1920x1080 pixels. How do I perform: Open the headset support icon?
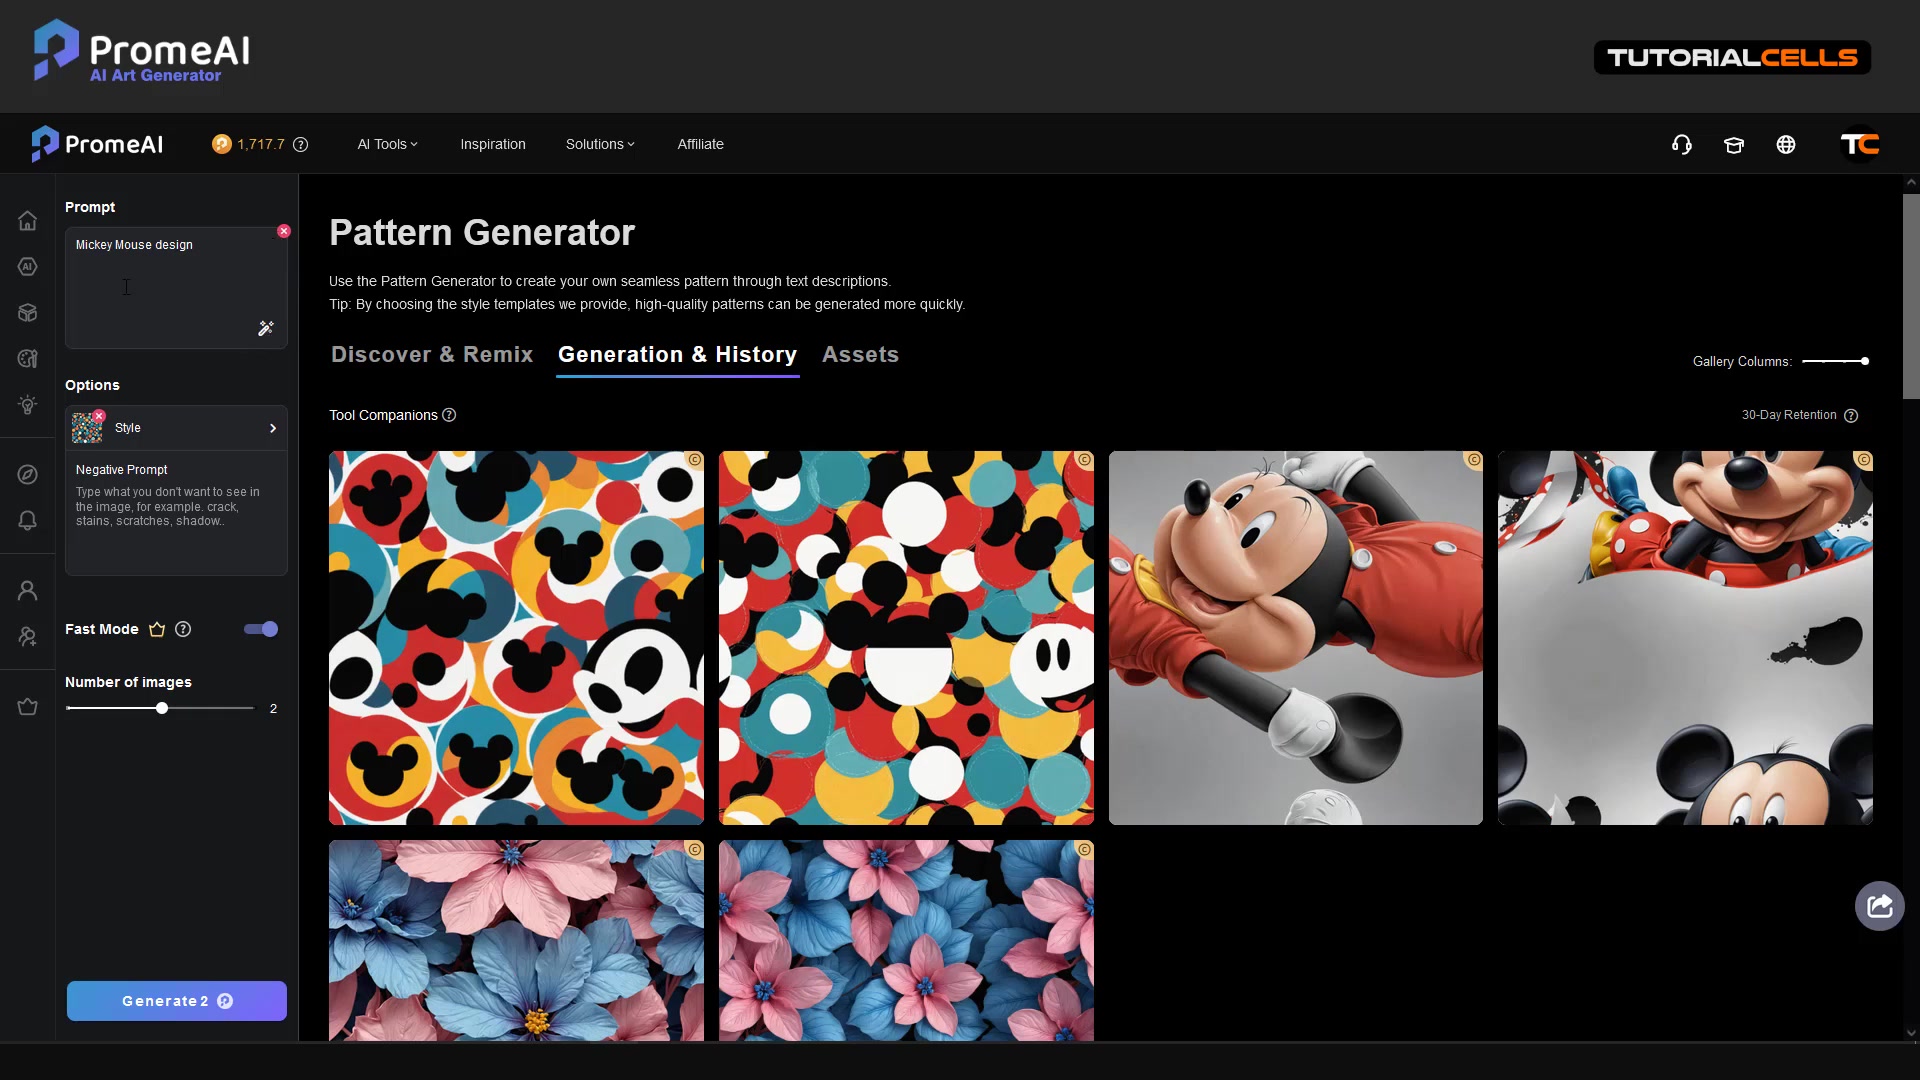(1682, 145)
